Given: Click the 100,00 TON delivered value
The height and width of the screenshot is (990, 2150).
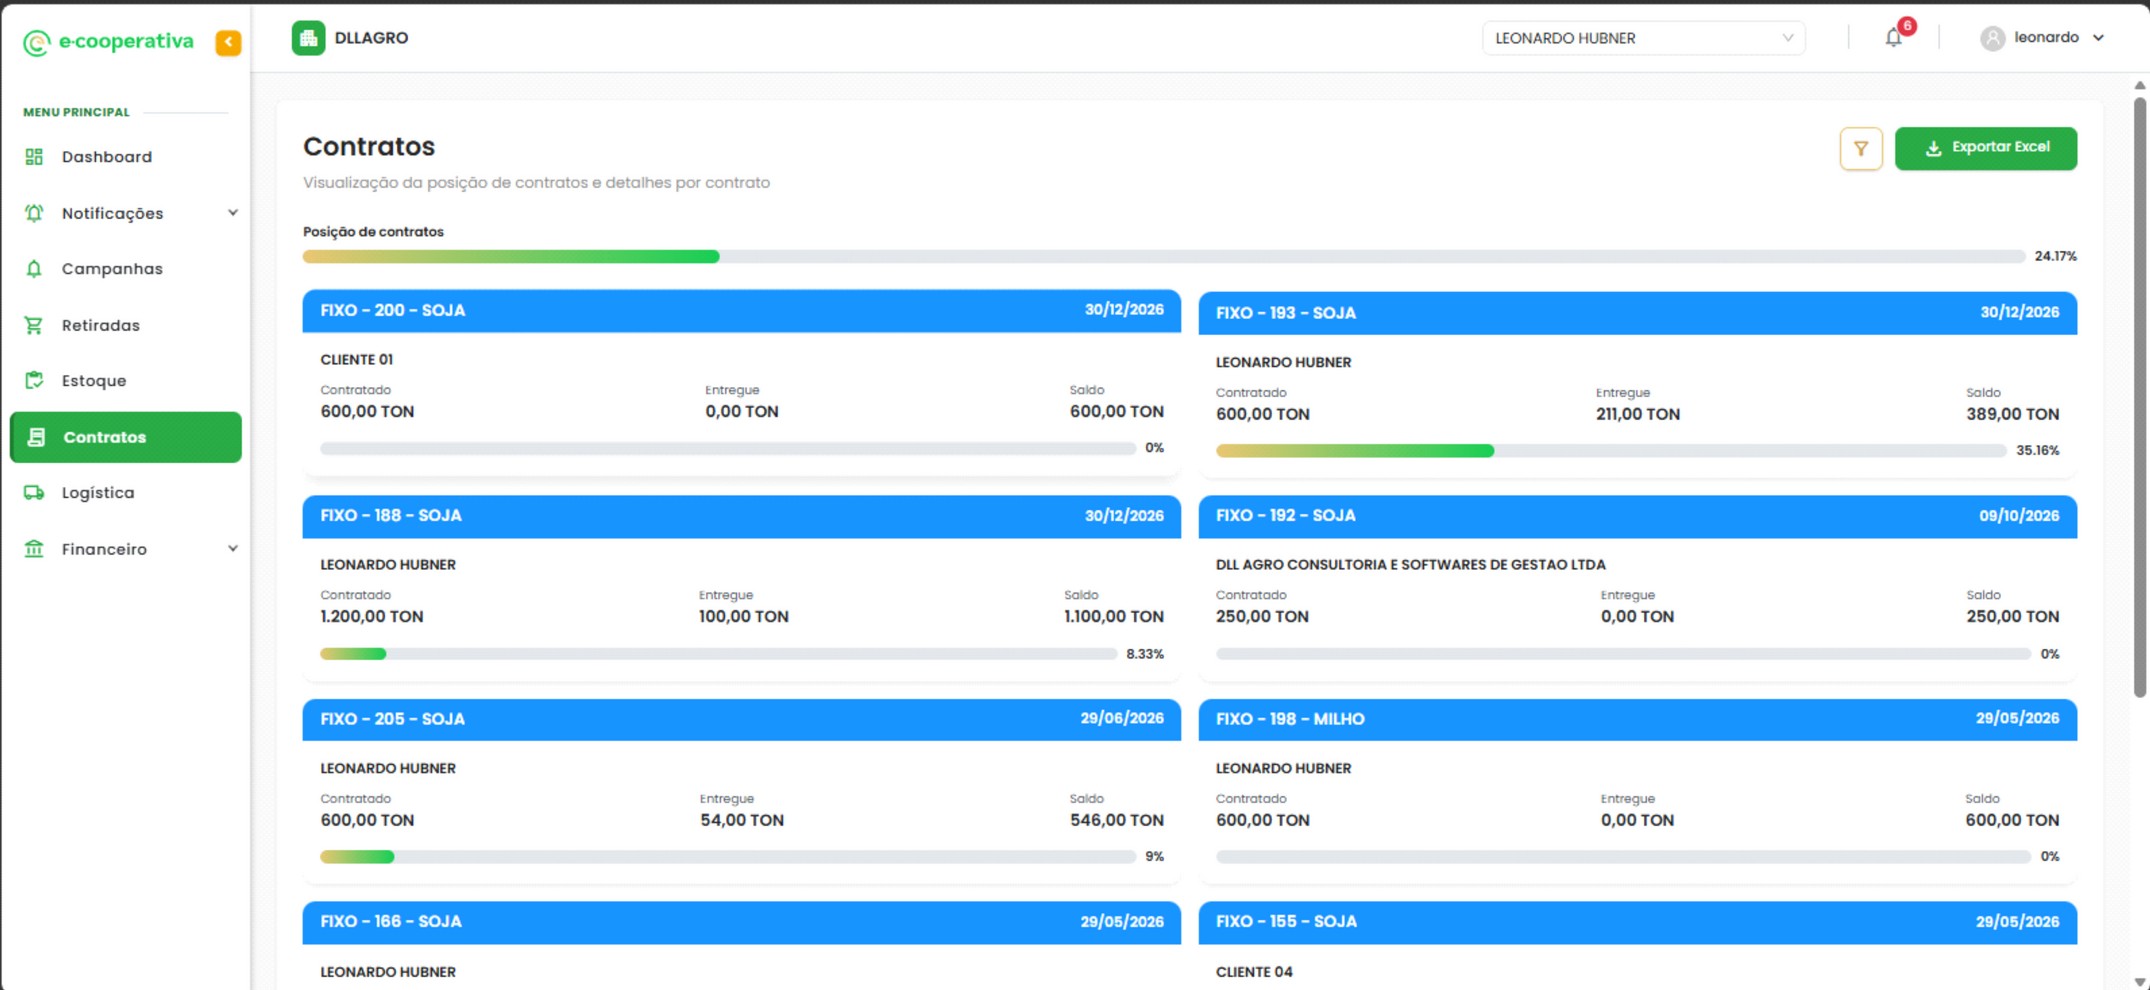Looking at the screenshot, I should coord(743,617).
